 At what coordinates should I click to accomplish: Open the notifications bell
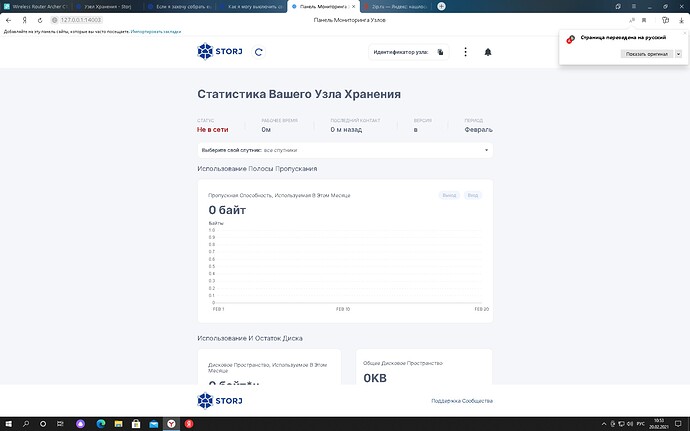coord(488,52)
